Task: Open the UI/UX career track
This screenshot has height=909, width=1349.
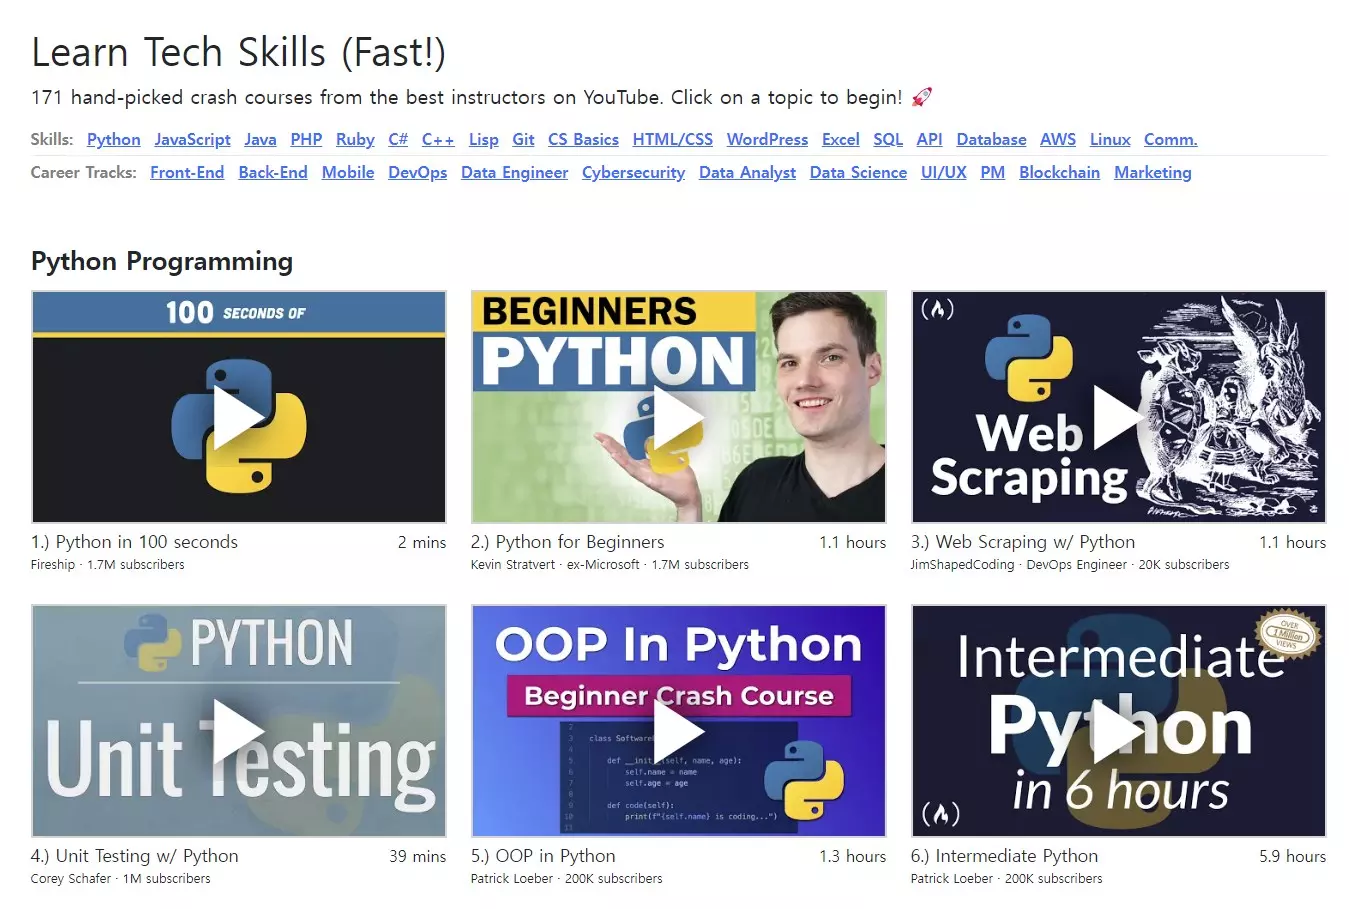Action: [x=944, y=172]
